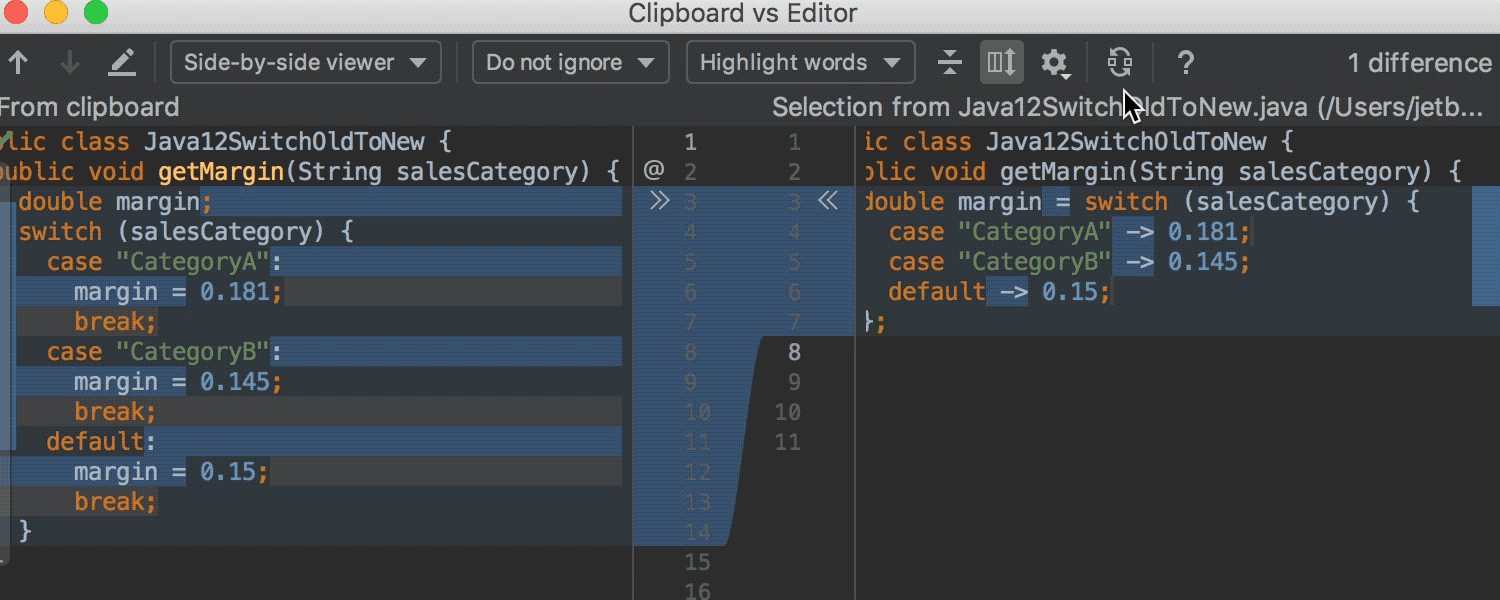
Task: Click Collapse unchanged fragments icon
Action: [949, 63]
